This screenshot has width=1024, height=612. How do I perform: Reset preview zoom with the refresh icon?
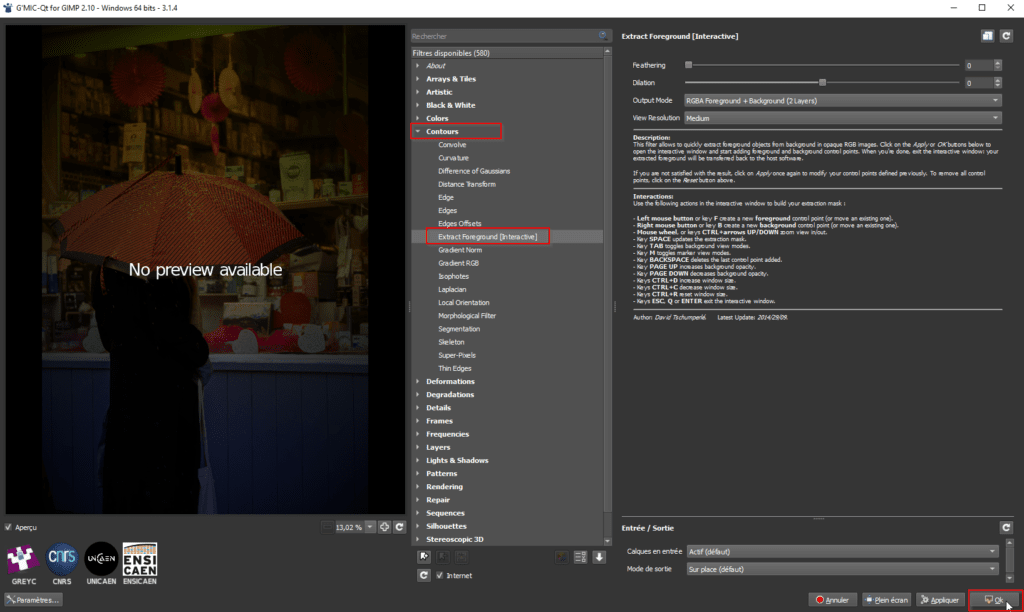click(399, 527)
